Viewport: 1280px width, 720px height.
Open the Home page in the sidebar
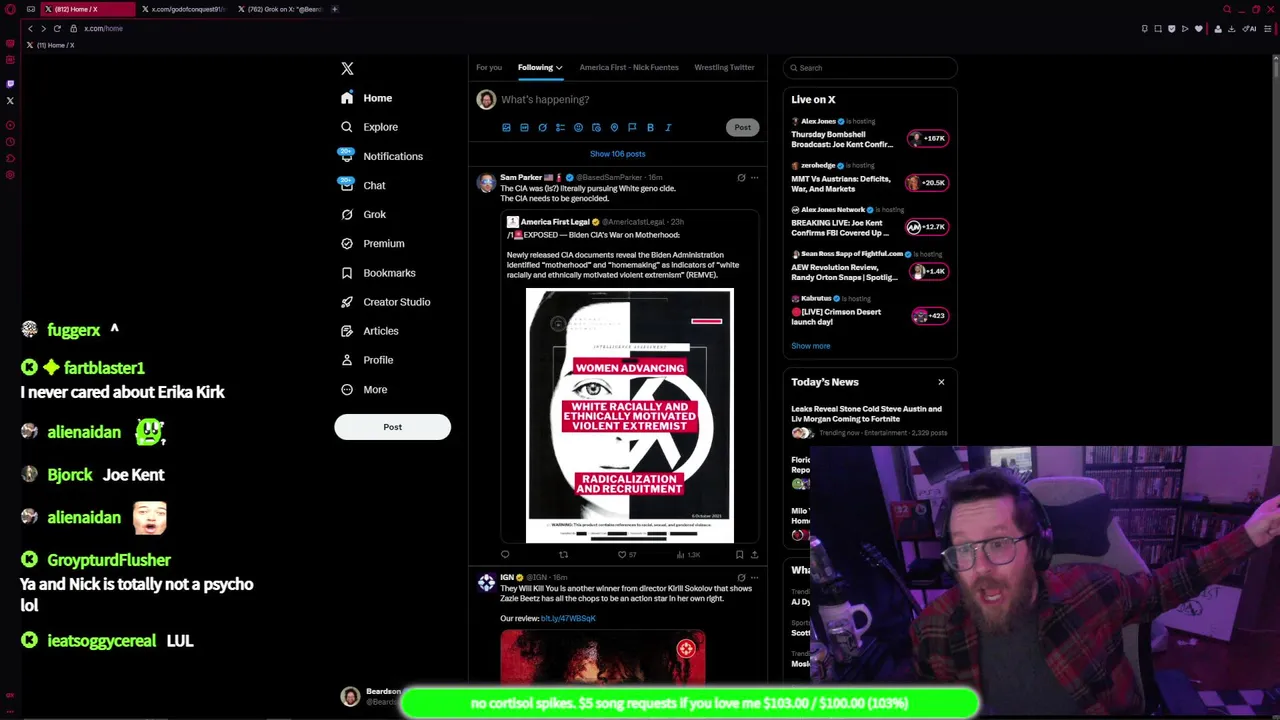pos(366,98)
